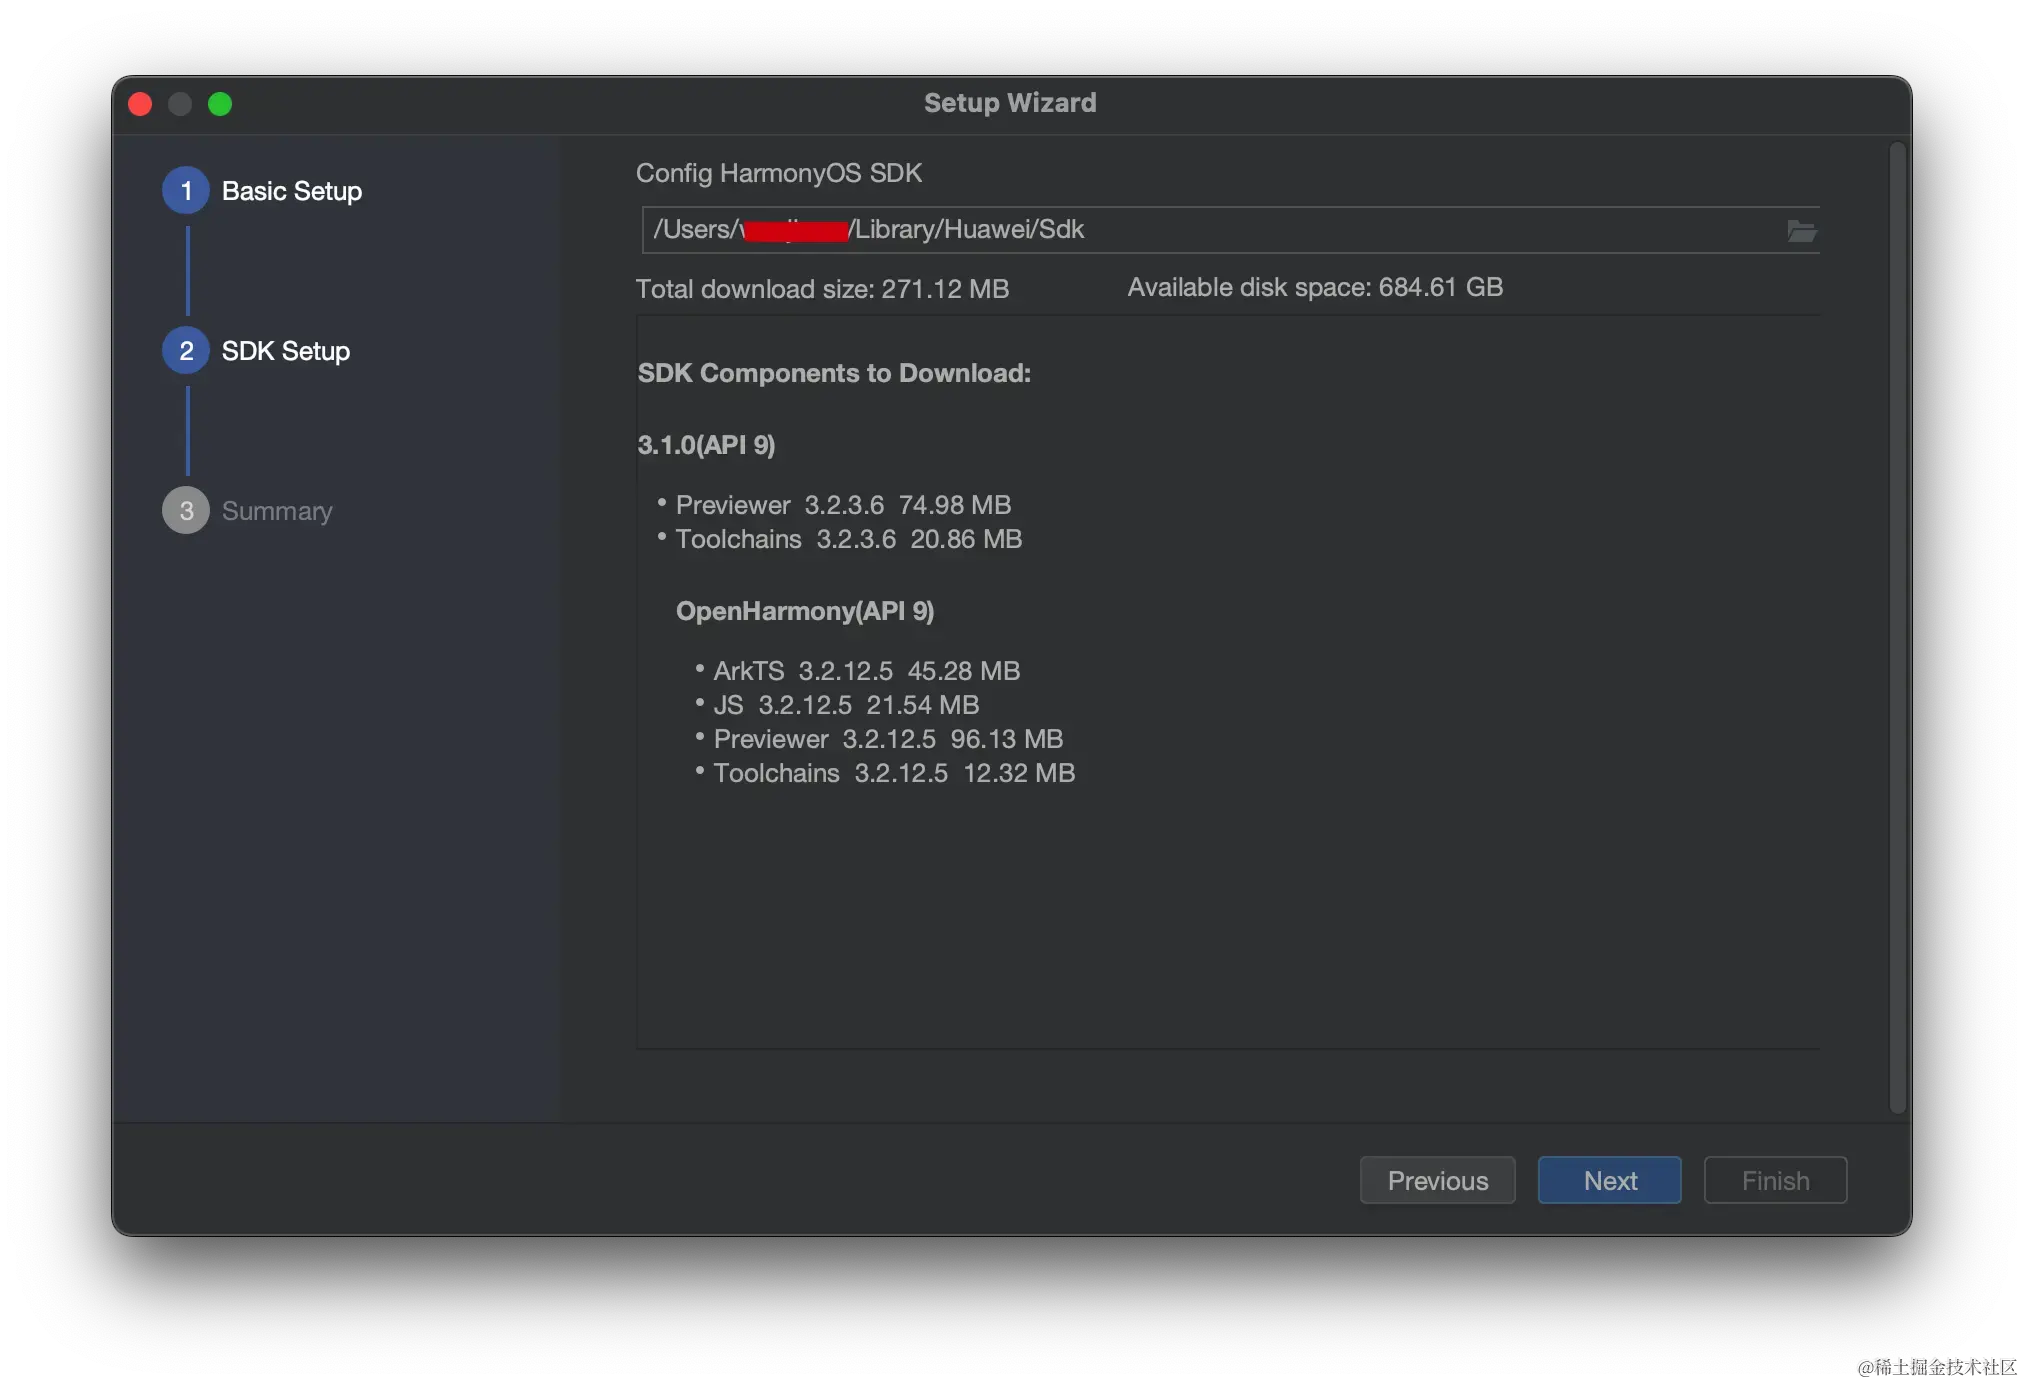
Task: Go back with the Previous button
Action: point(1437,1180)
